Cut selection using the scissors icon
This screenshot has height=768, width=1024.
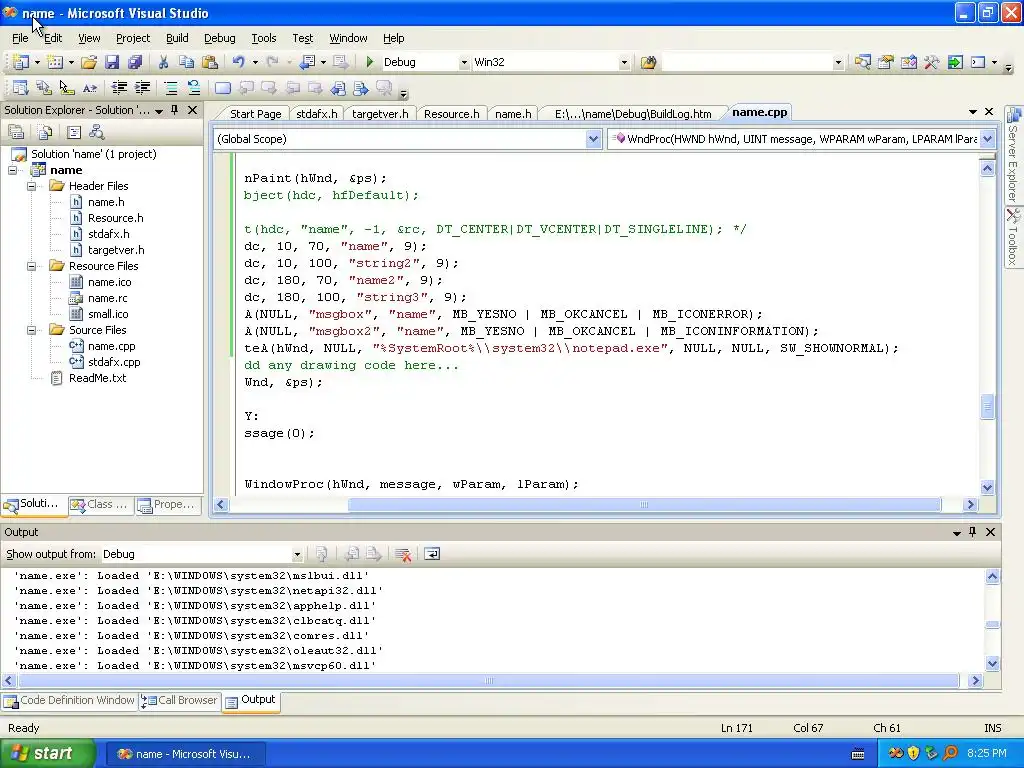coord(163,62)
